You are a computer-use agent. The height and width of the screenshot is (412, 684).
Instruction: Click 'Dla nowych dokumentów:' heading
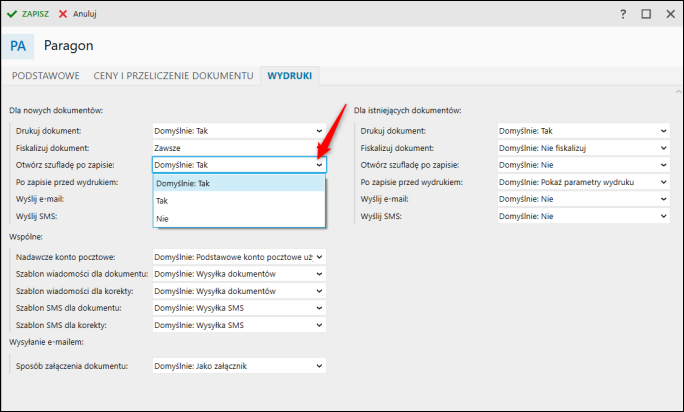coord(56,110)
